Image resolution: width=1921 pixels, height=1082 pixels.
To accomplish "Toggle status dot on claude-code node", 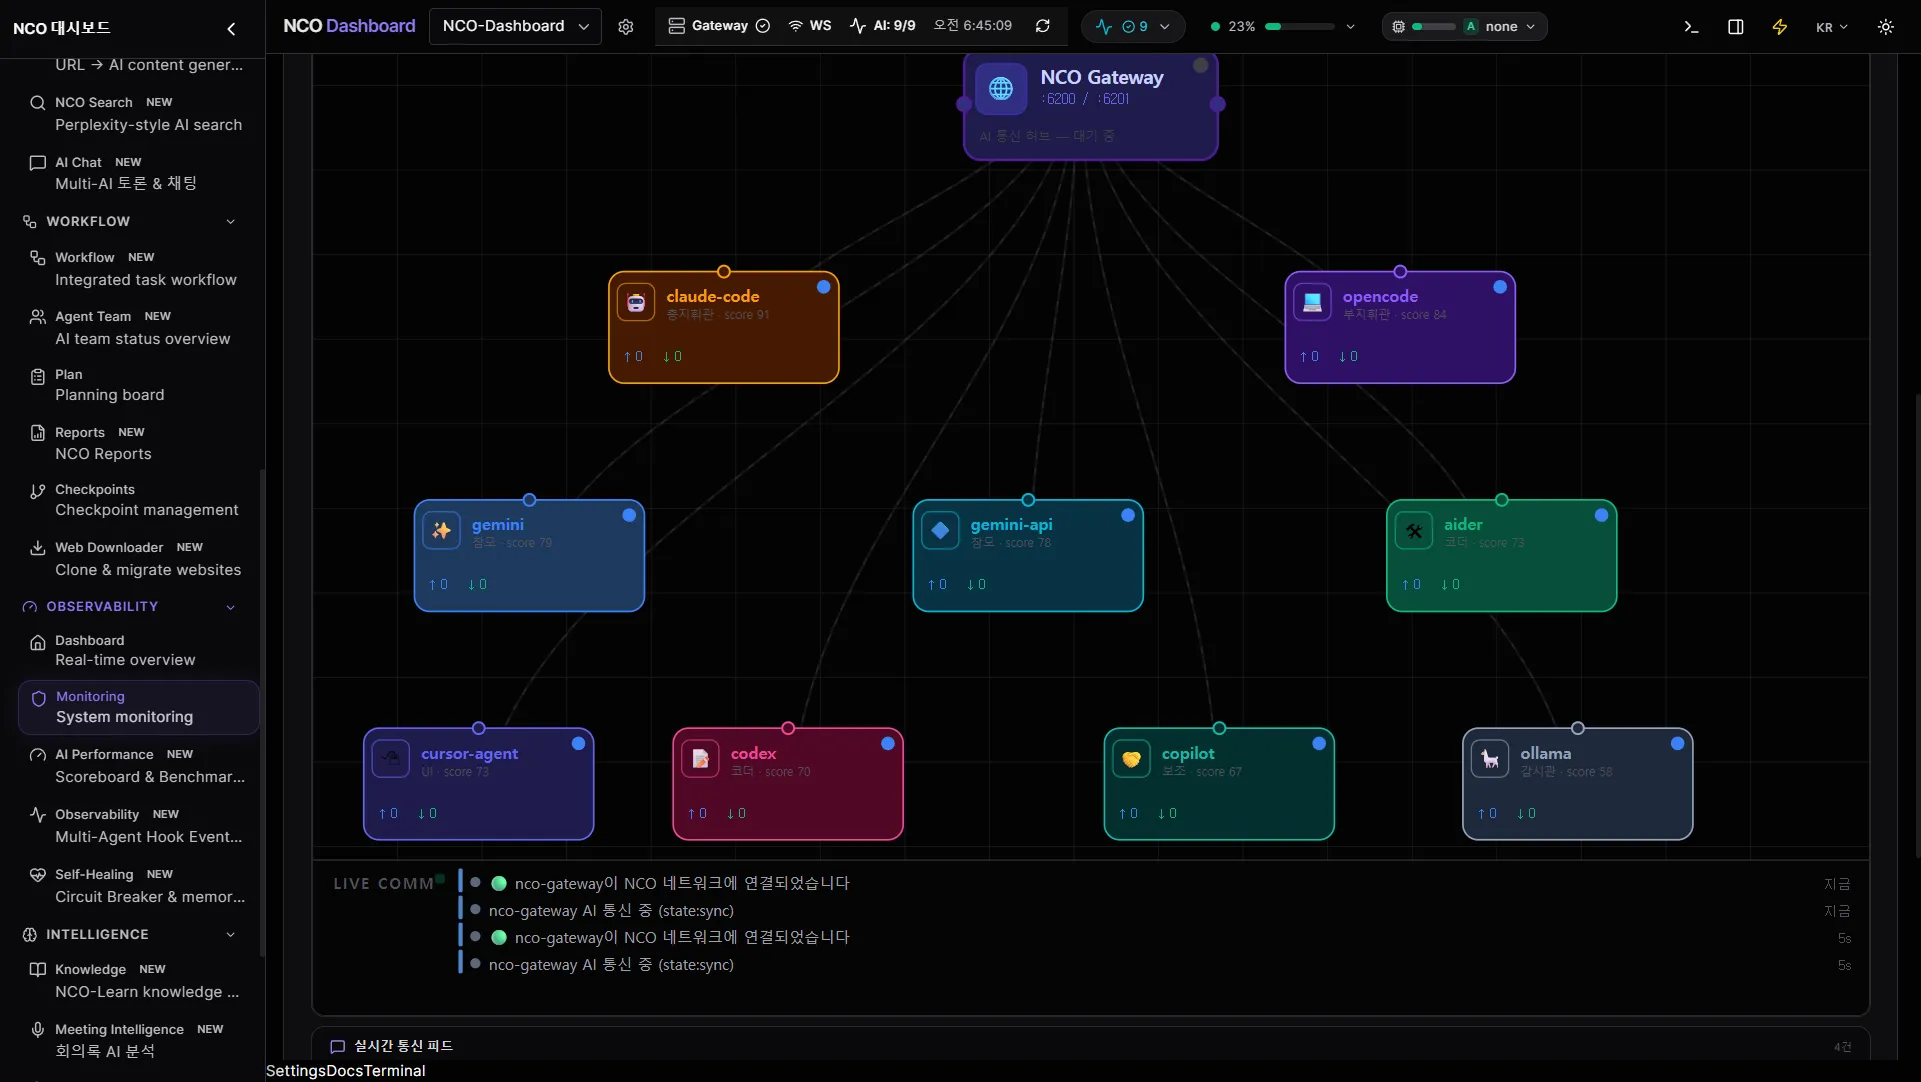I will coord(823,287).
